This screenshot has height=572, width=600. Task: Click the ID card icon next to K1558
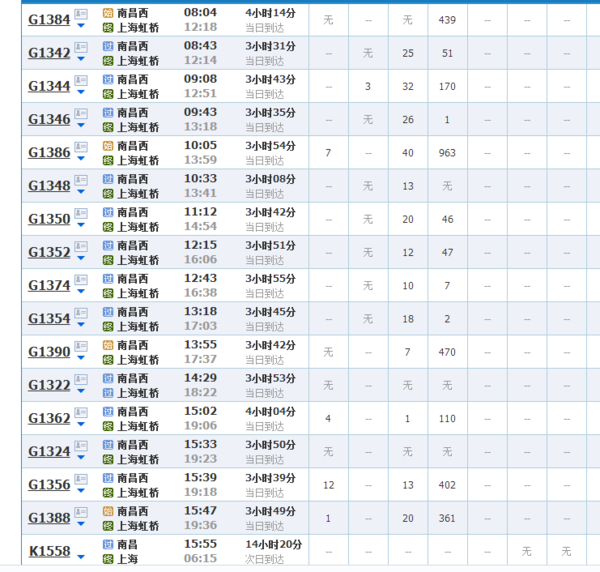(81, 544)
